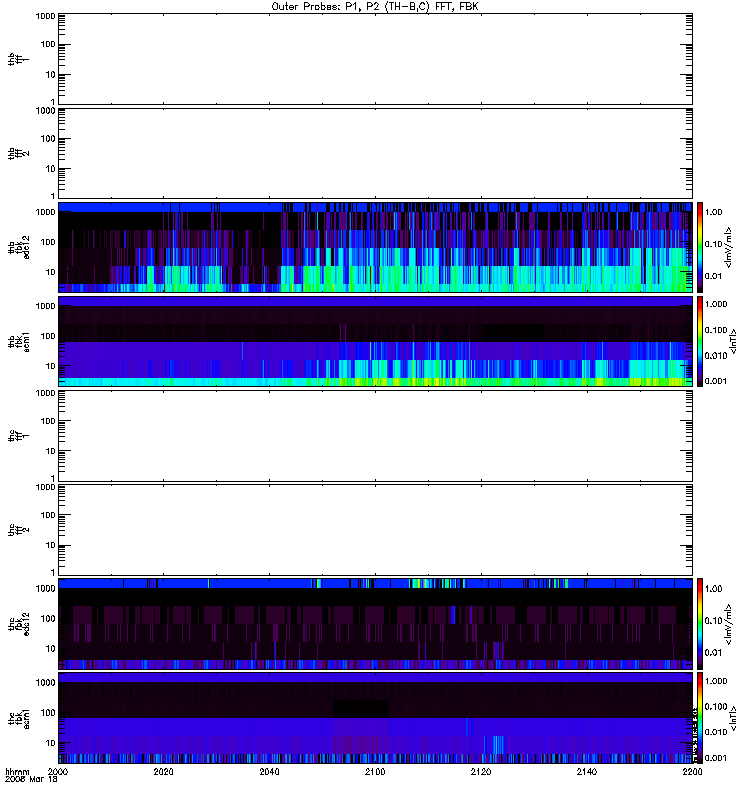Click the '2008 Mar 18' date label
Screen dimensions: 750x800
pos(31,779)
